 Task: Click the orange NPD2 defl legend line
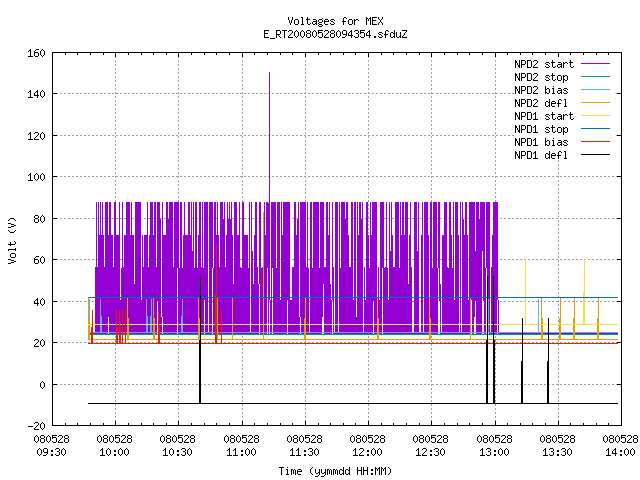click(x=595, y=103)
